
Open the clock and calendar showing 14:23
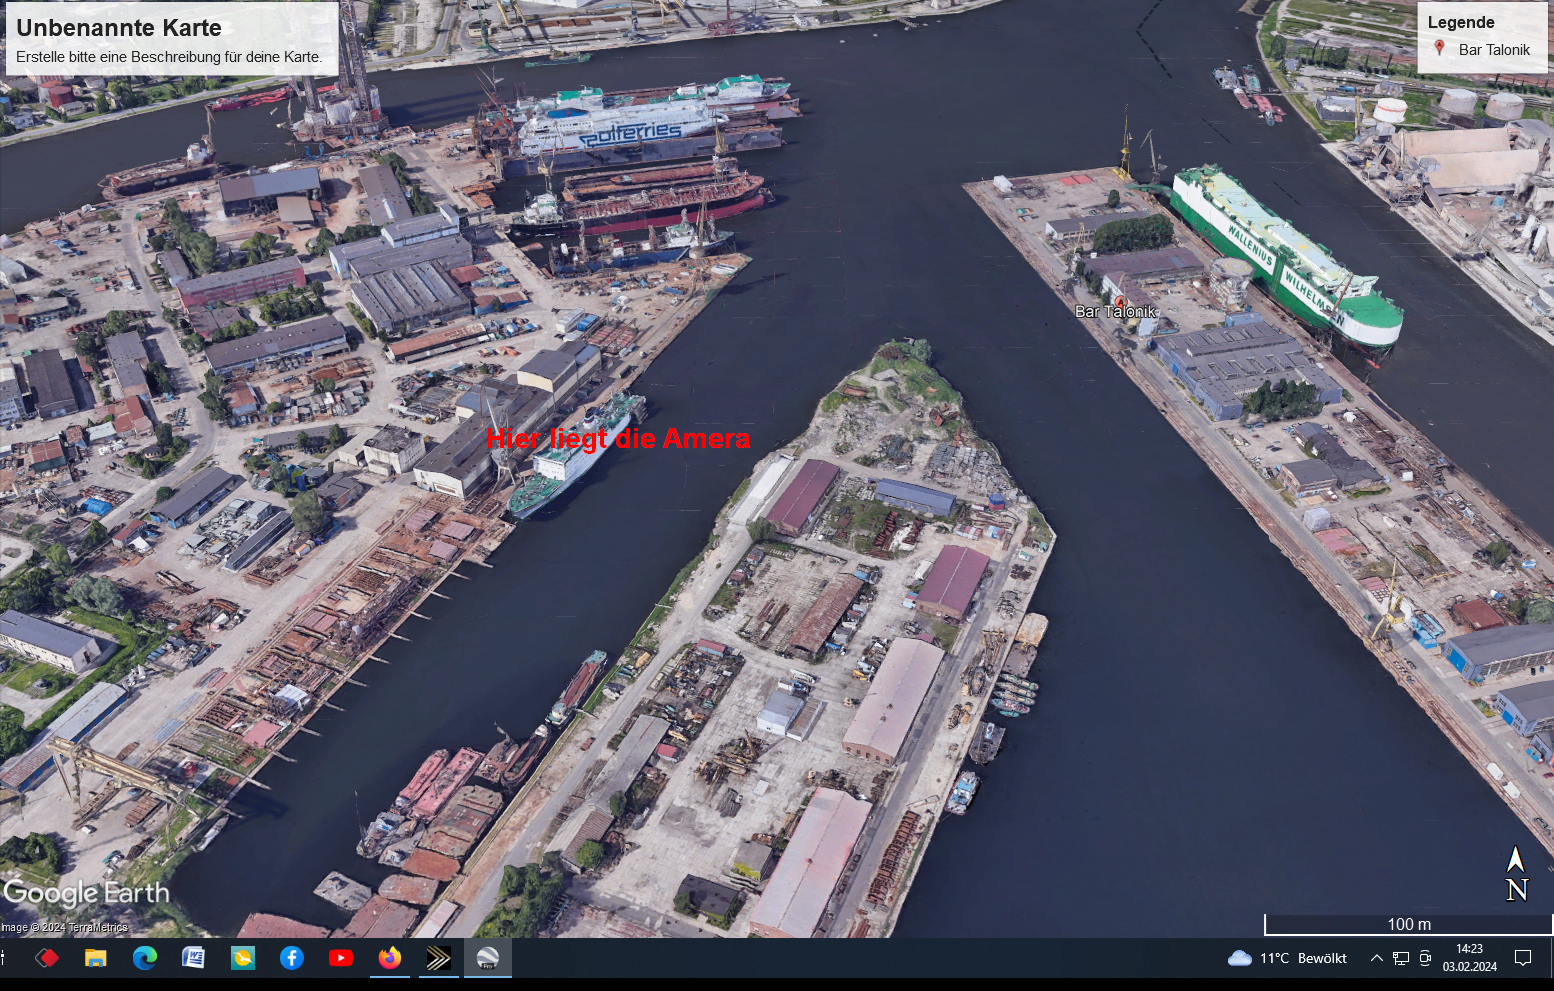(x=1469, y=958)
